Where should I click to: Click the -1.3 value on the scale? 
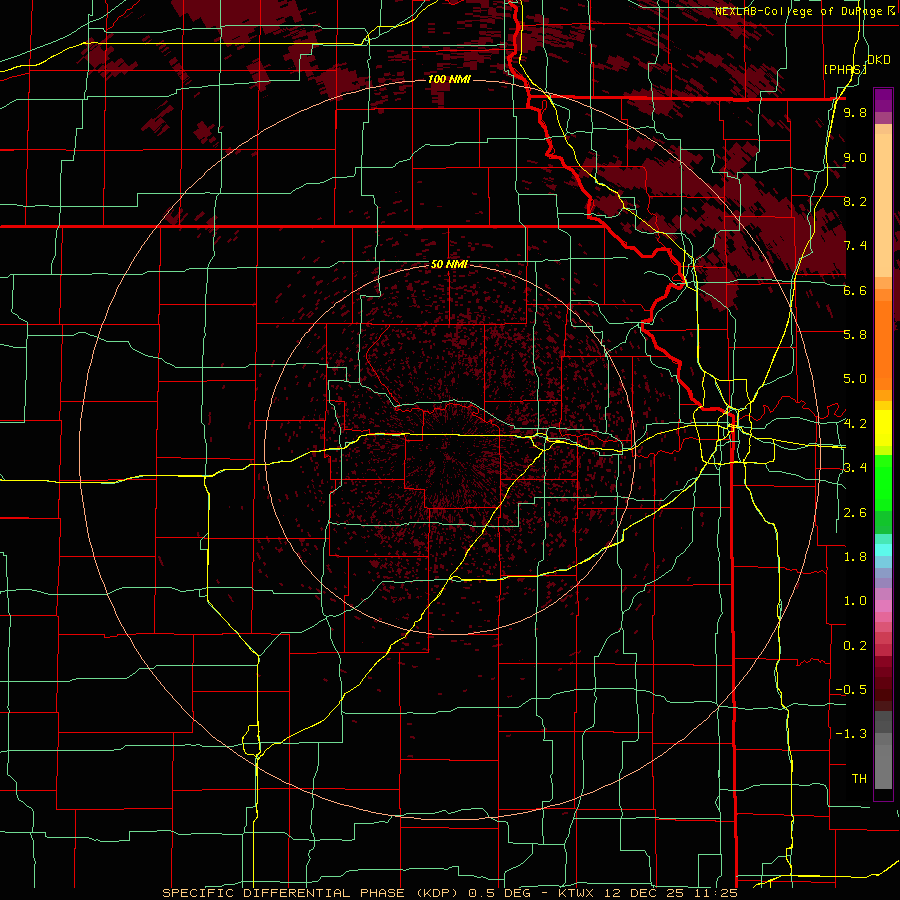pyautogui.click(x=851, y=734)
